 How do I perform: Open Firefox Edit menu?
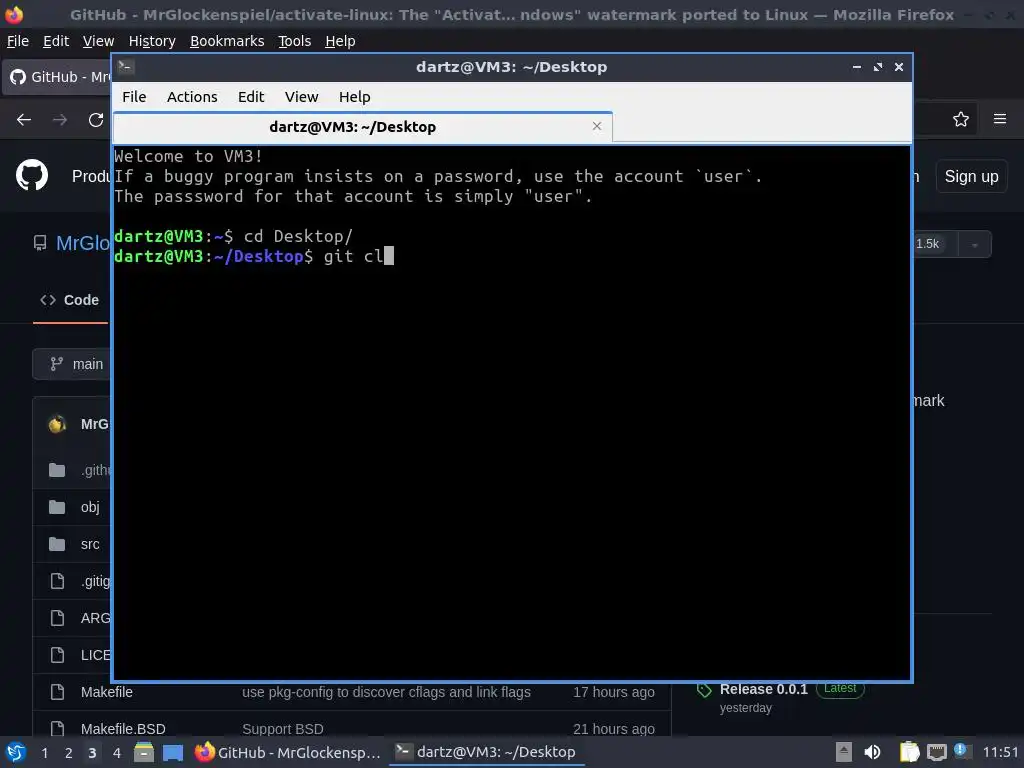(x=56, y=41)
